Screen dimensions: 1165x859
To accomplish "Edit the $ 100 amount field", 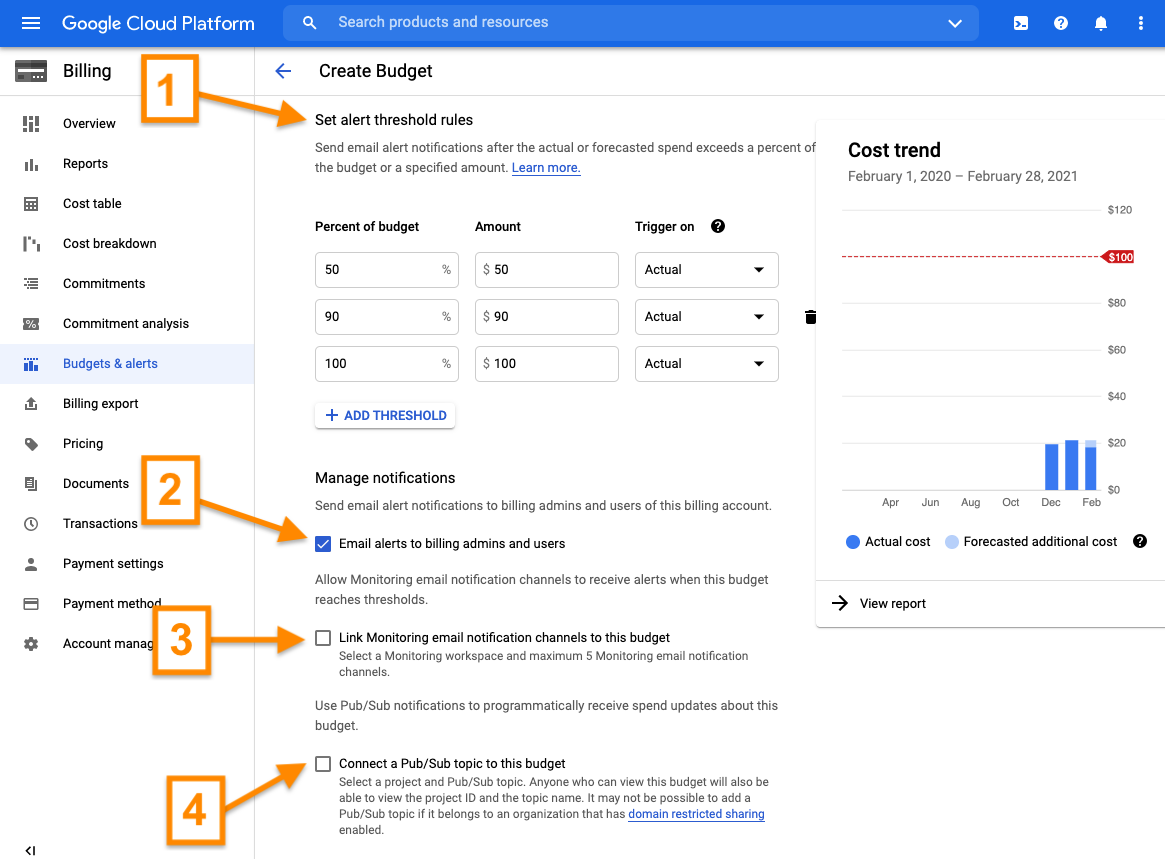I will 547,364.
